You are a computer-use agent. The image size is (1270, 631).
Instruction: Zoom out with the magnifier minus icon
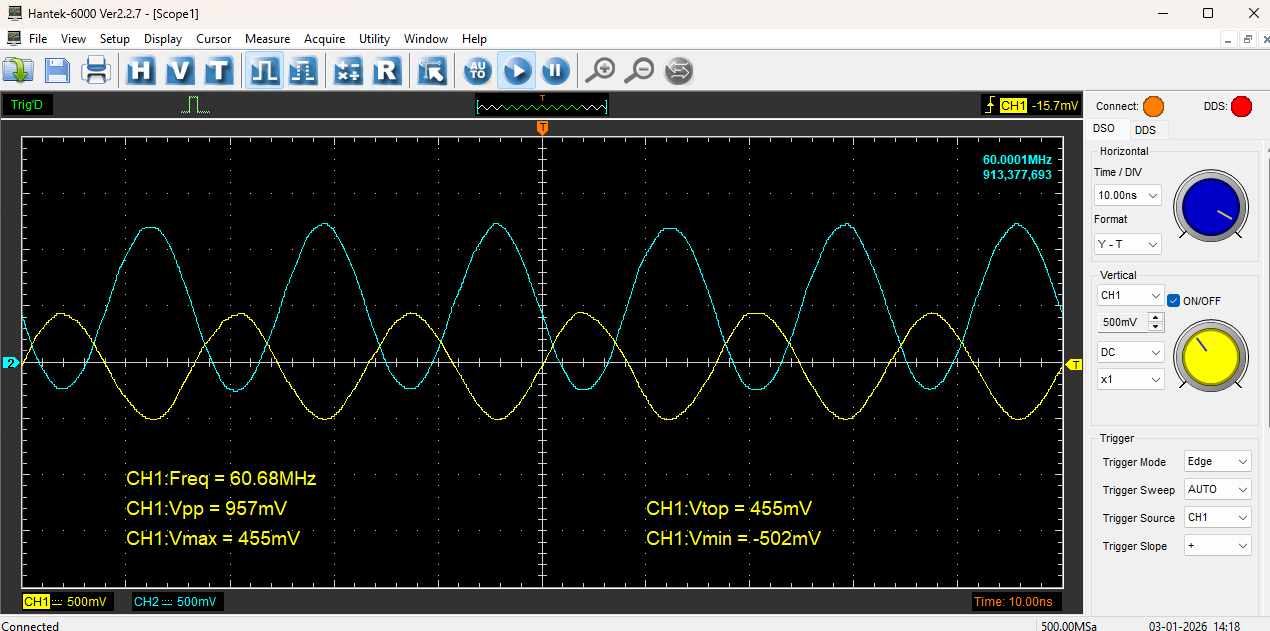(x=639, y=71)
